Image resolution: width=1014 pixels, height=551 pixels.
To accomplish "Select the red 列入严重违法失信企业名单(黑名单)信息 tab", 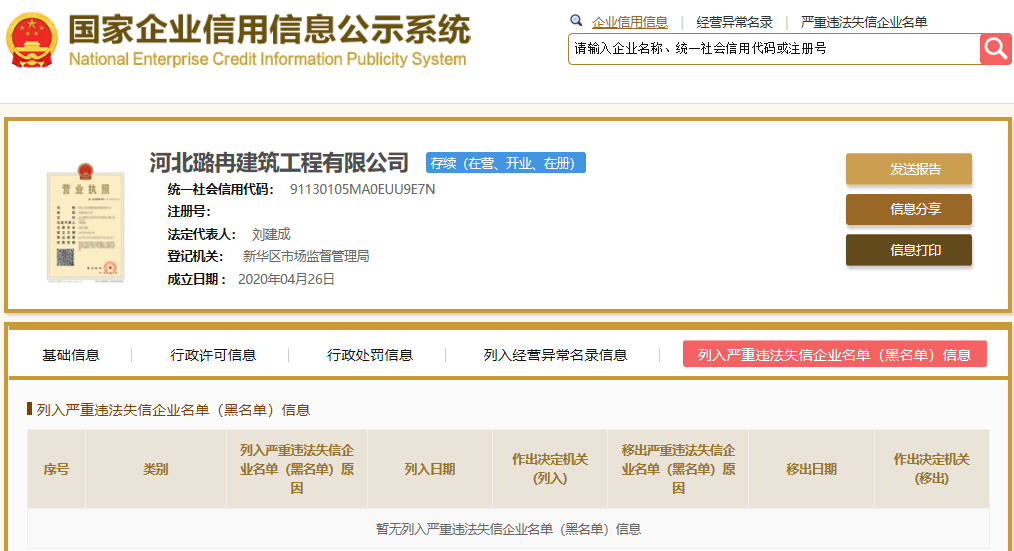I will pos(834,354).
